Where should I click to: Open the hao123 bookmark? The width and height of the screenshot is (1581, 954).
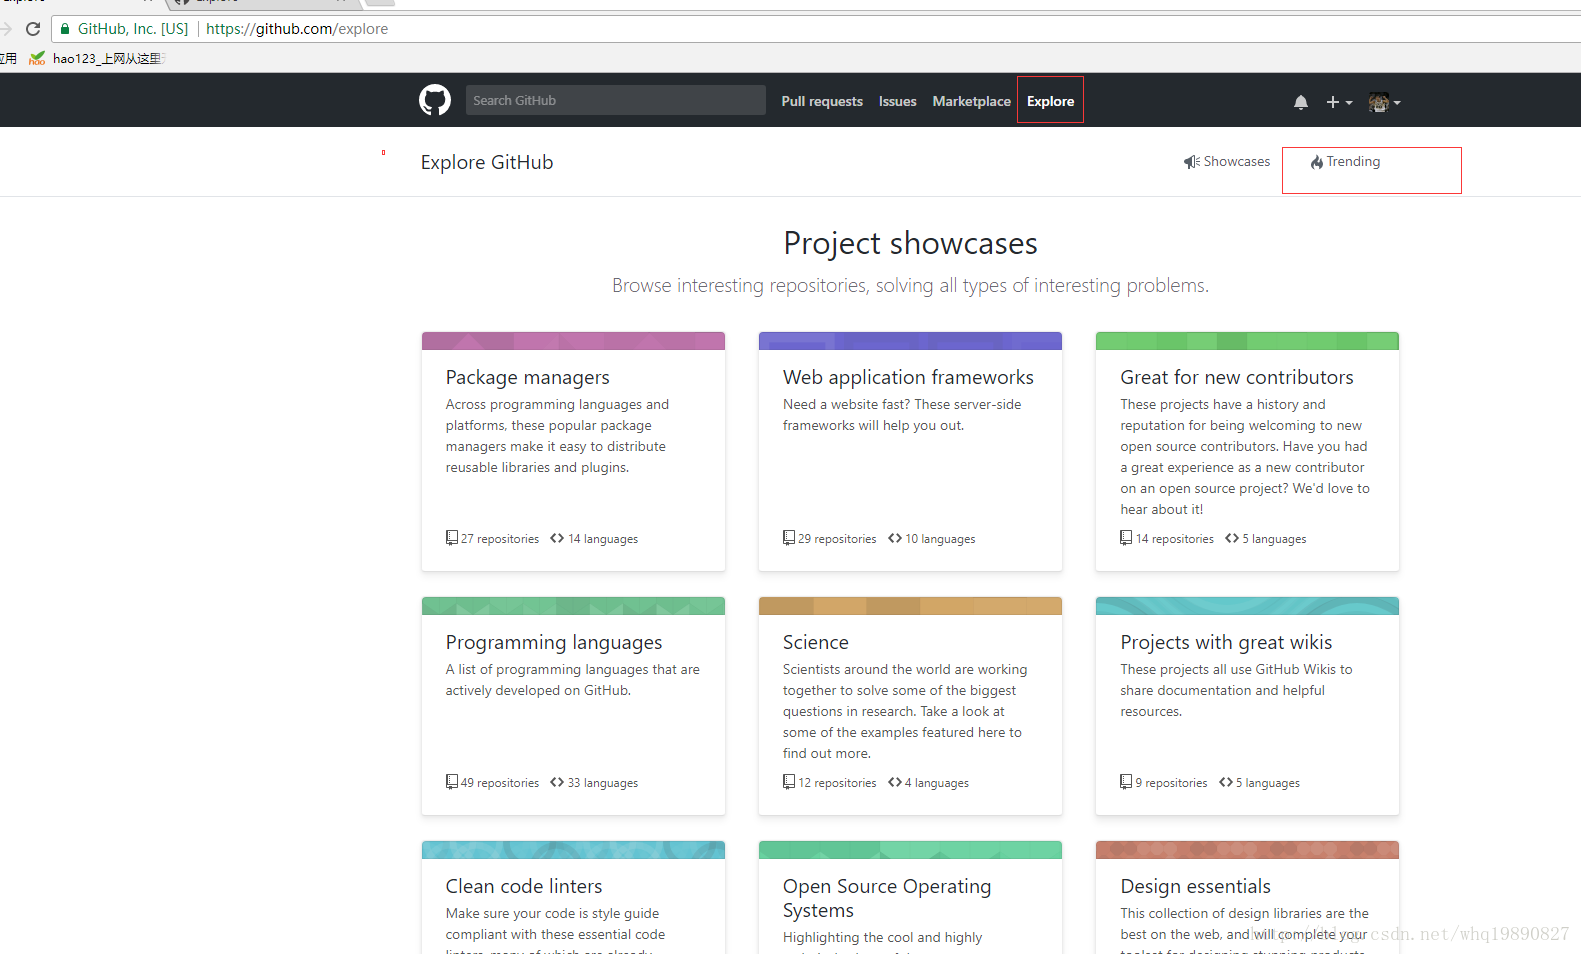(95, 58)
